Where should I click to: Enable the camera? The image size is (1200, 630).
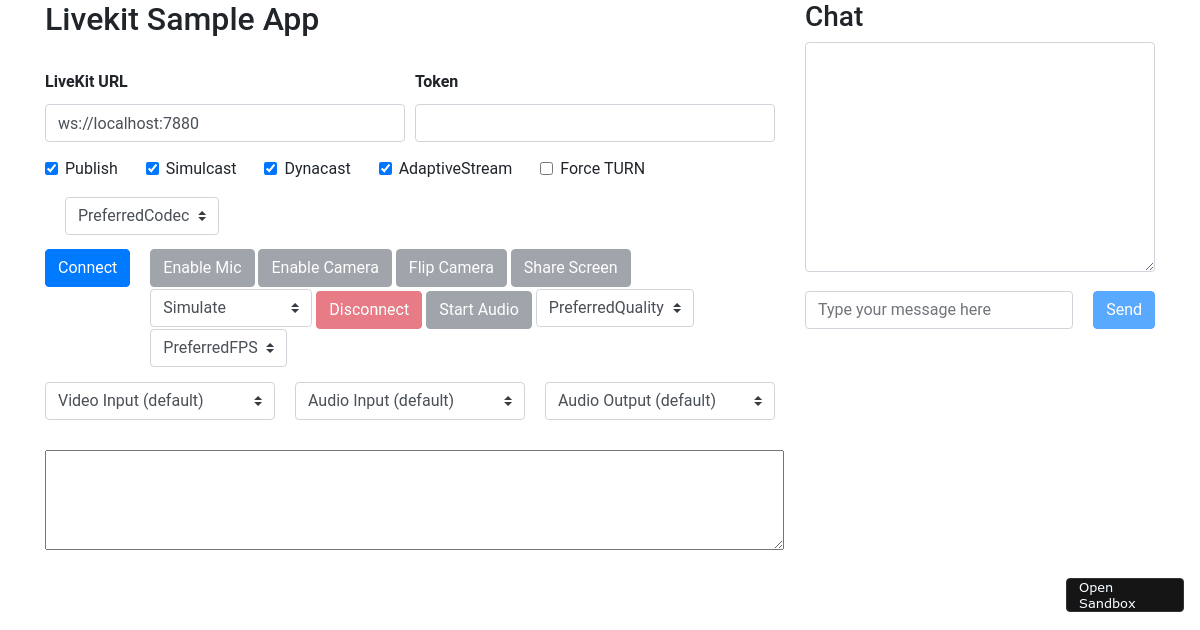(324, 267)
